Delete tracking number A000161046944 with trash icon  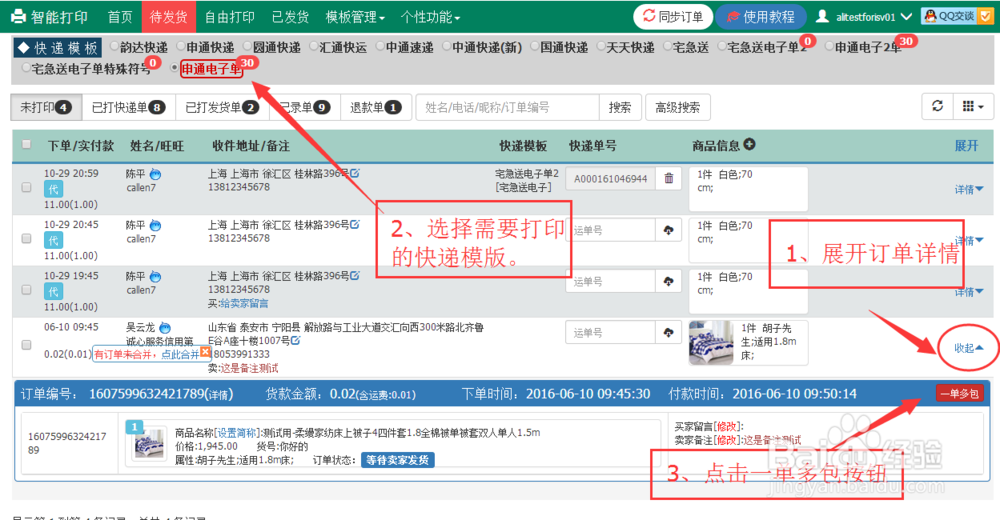tap(668, 179)
